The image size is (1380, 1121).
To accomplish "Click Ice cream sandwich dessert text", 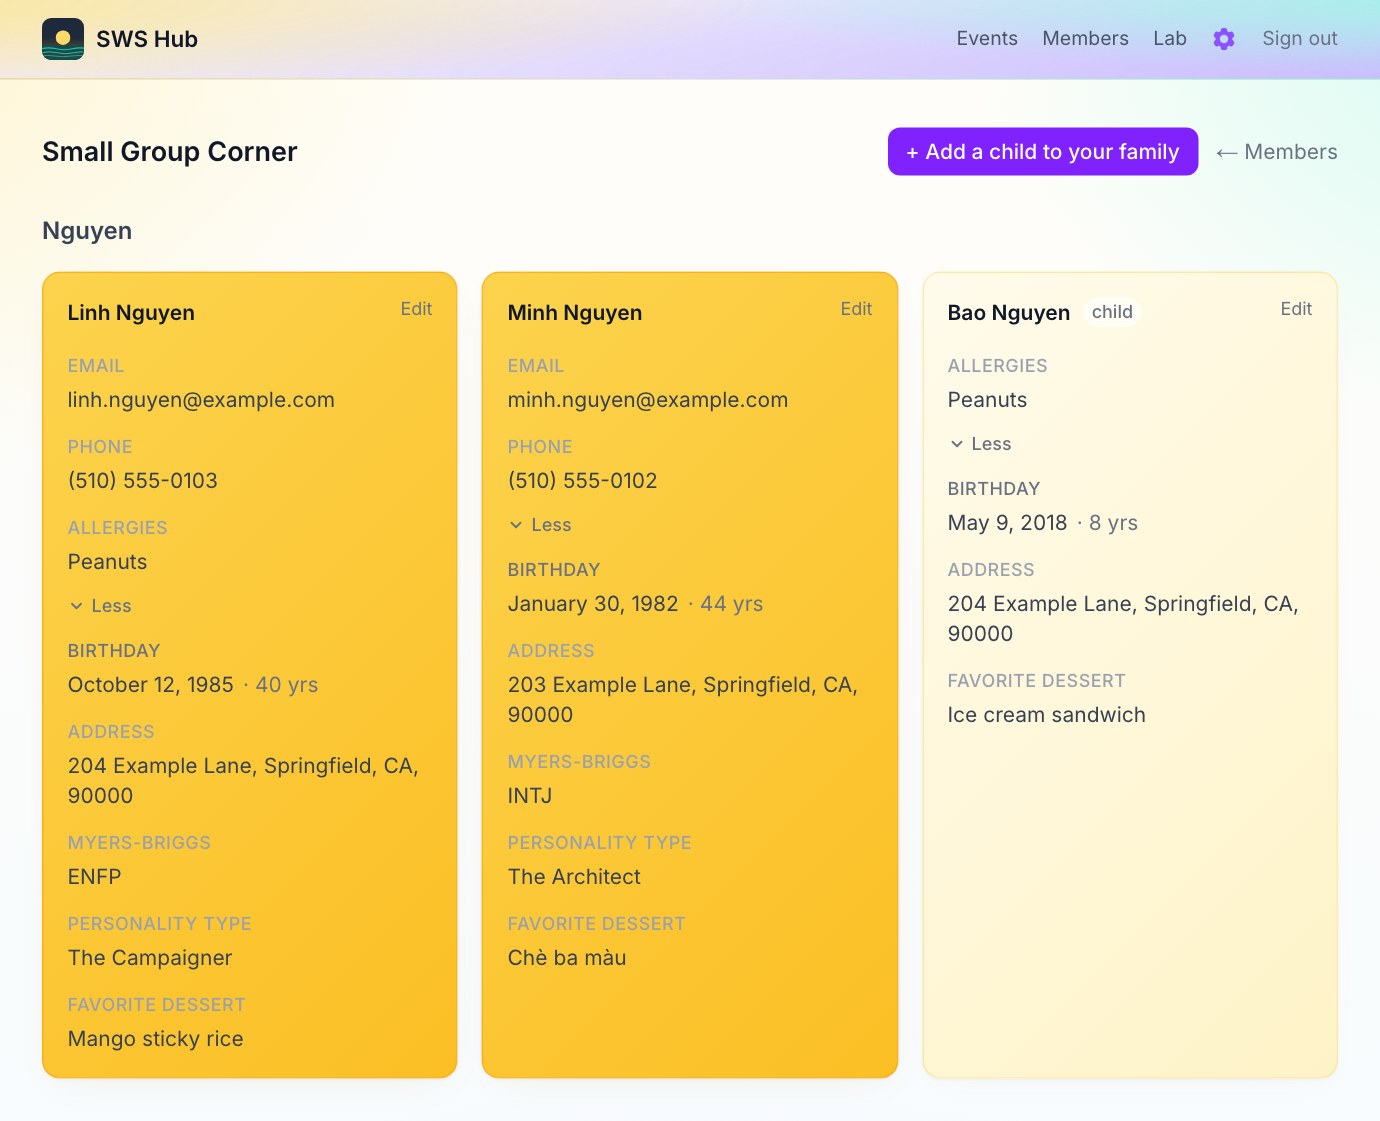I will coord(1047,715).
